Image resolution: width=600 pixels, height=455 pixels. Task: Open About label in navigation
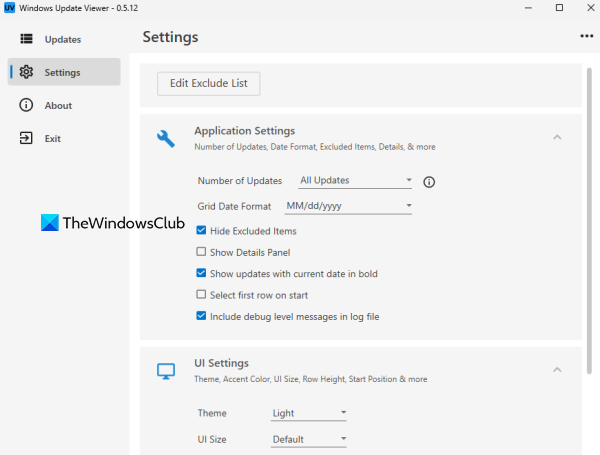point(58,106)
